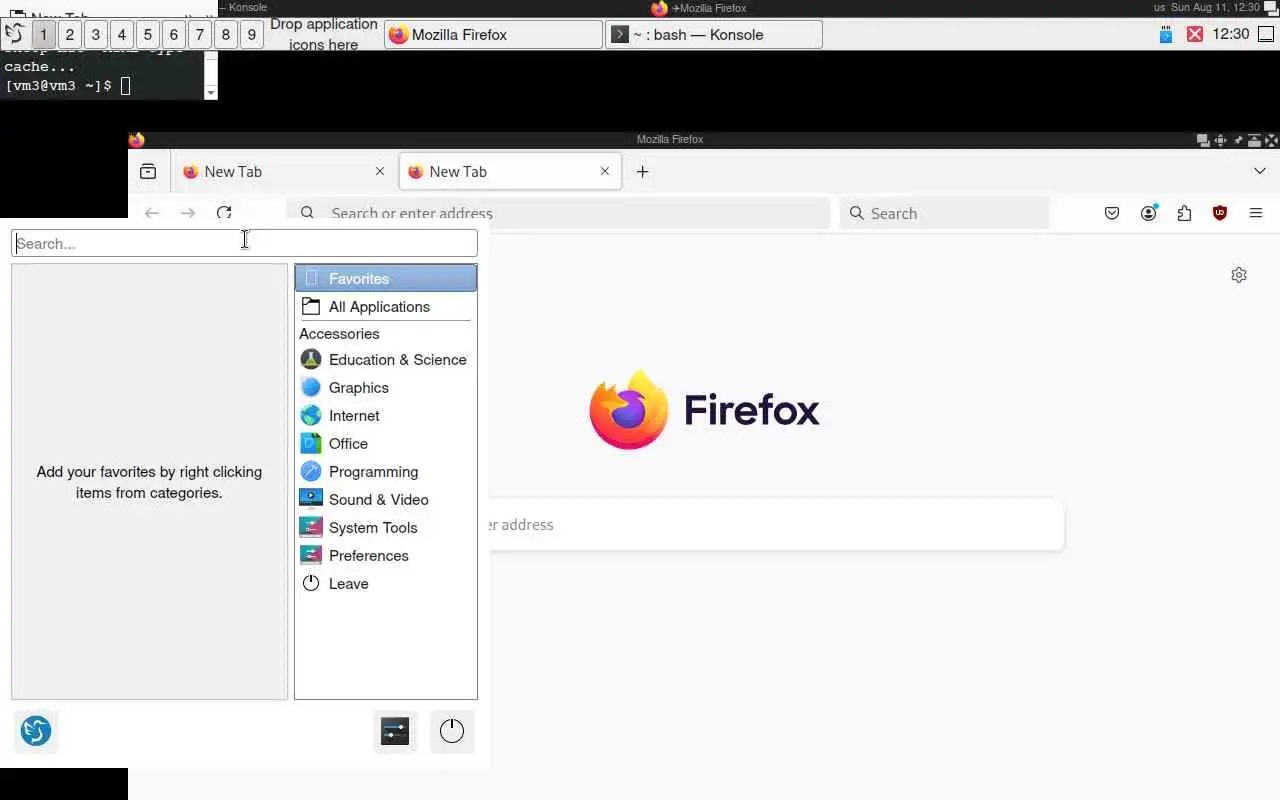Switch to virtual desktop 7
This screenshot has height=800, width=1280.
(200, 35)
